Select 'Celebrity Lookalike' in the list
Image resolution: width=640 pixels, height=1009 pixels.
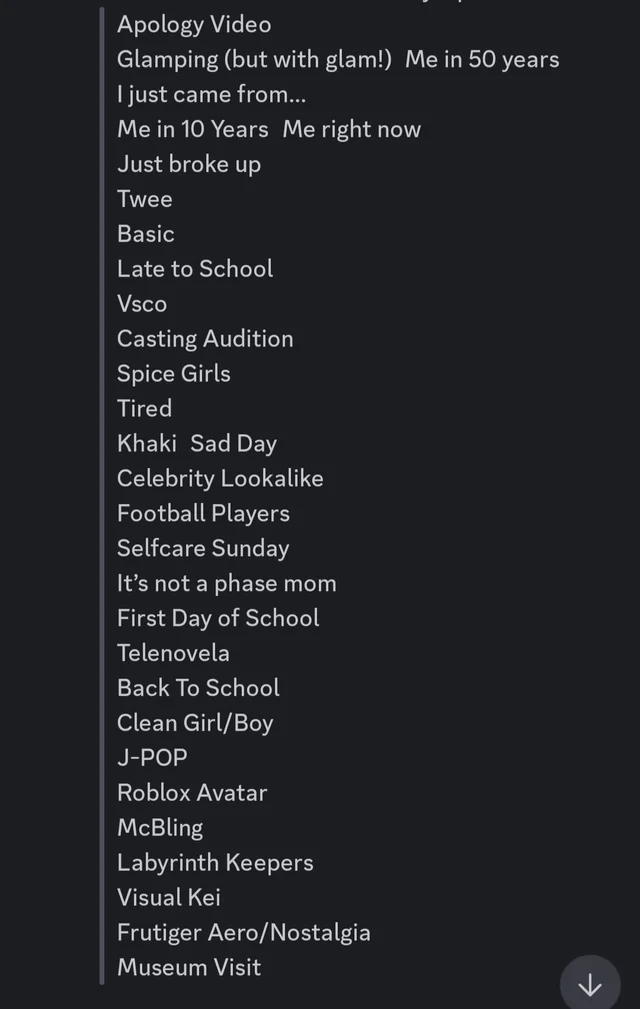220,478
